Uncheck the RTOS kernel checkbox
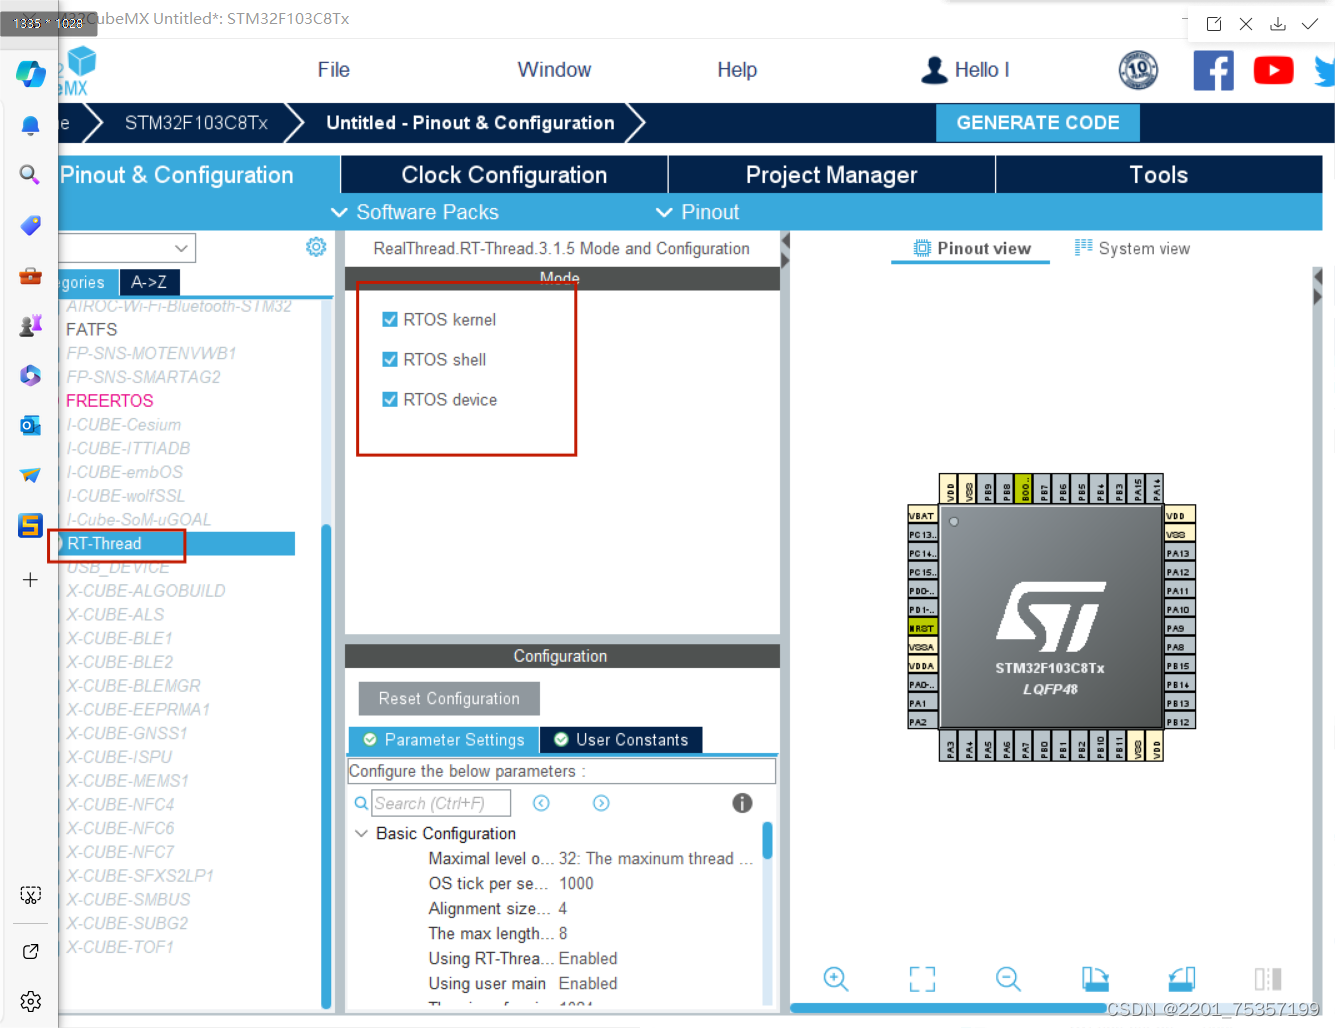The height and width of the screenshot is (1028, 1335). [x=390, y=319]
